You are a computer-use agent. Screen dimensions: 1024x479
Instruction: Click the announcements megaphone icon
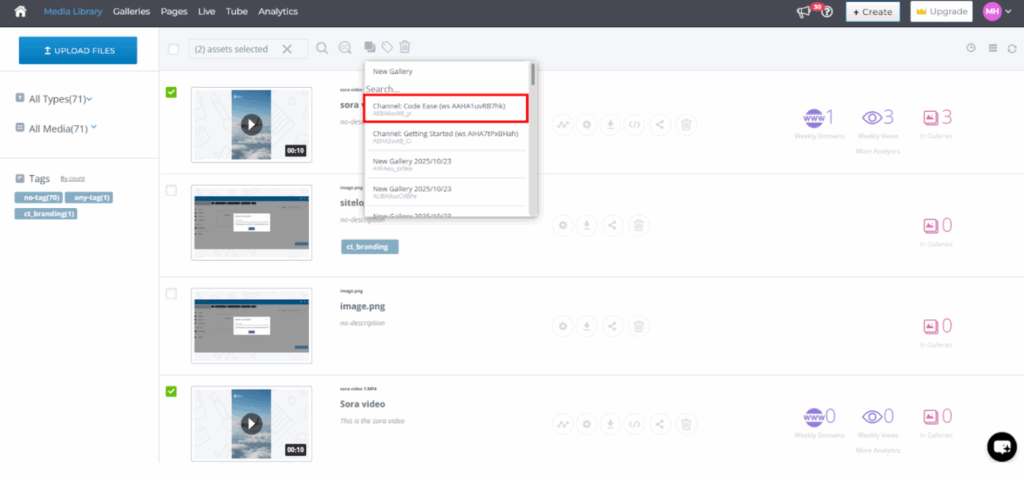803,12
